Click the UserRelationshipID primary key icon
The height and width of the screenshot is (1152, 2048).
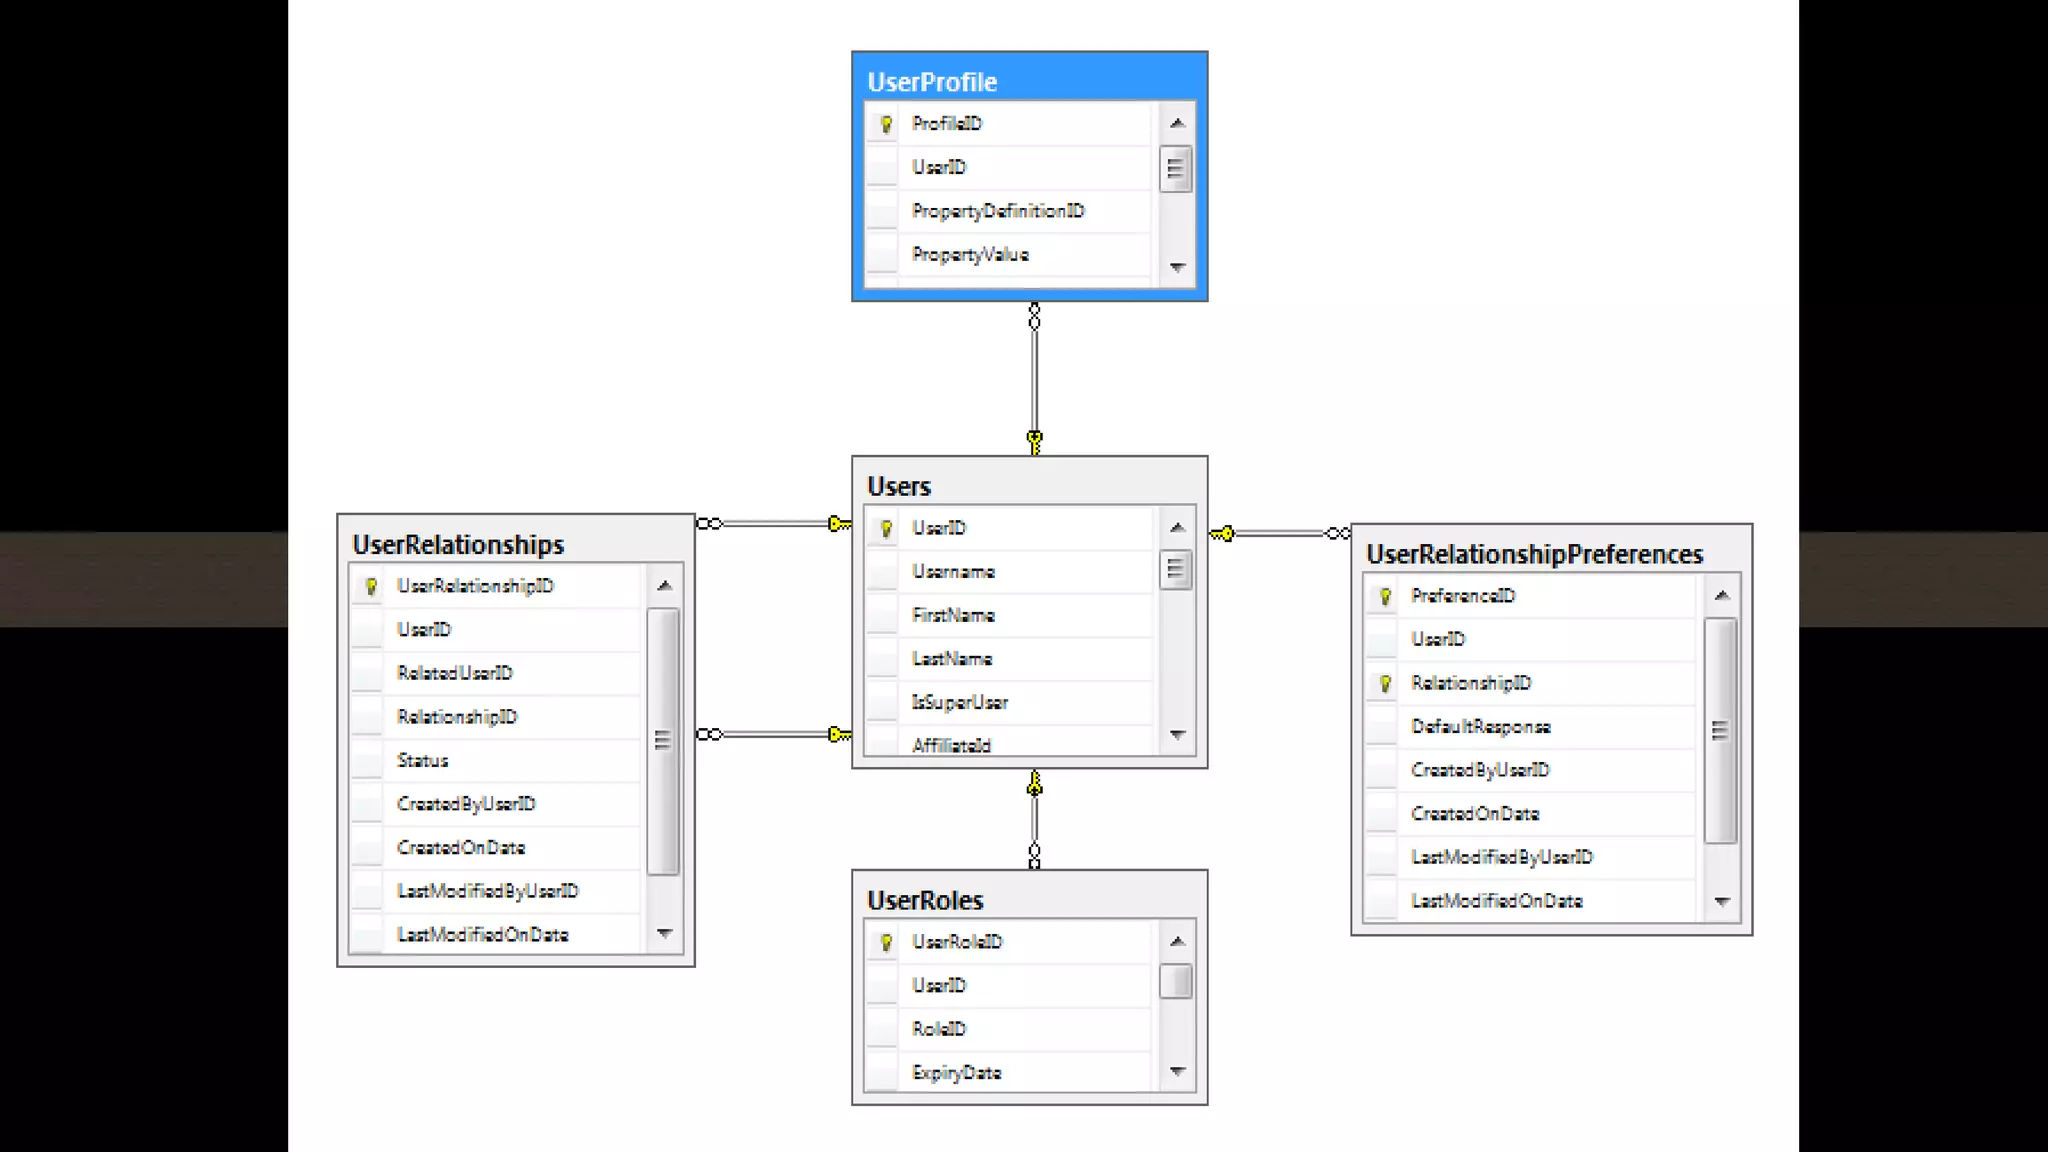point(371,586)
